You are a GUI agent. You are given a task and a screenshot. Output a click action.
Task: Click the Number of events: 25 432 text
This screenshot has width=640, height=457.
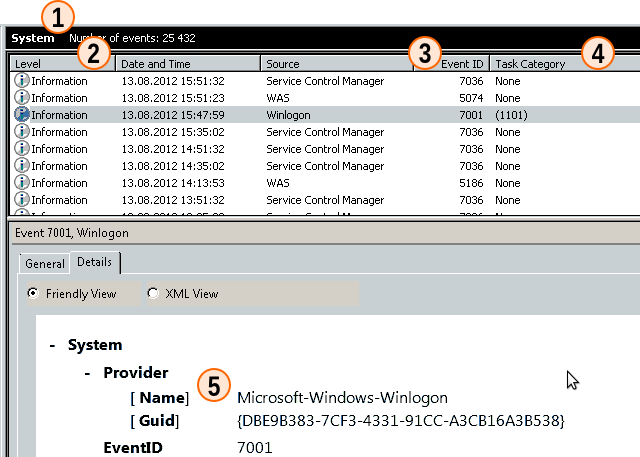pyautogui.click(x=132, y=38)
